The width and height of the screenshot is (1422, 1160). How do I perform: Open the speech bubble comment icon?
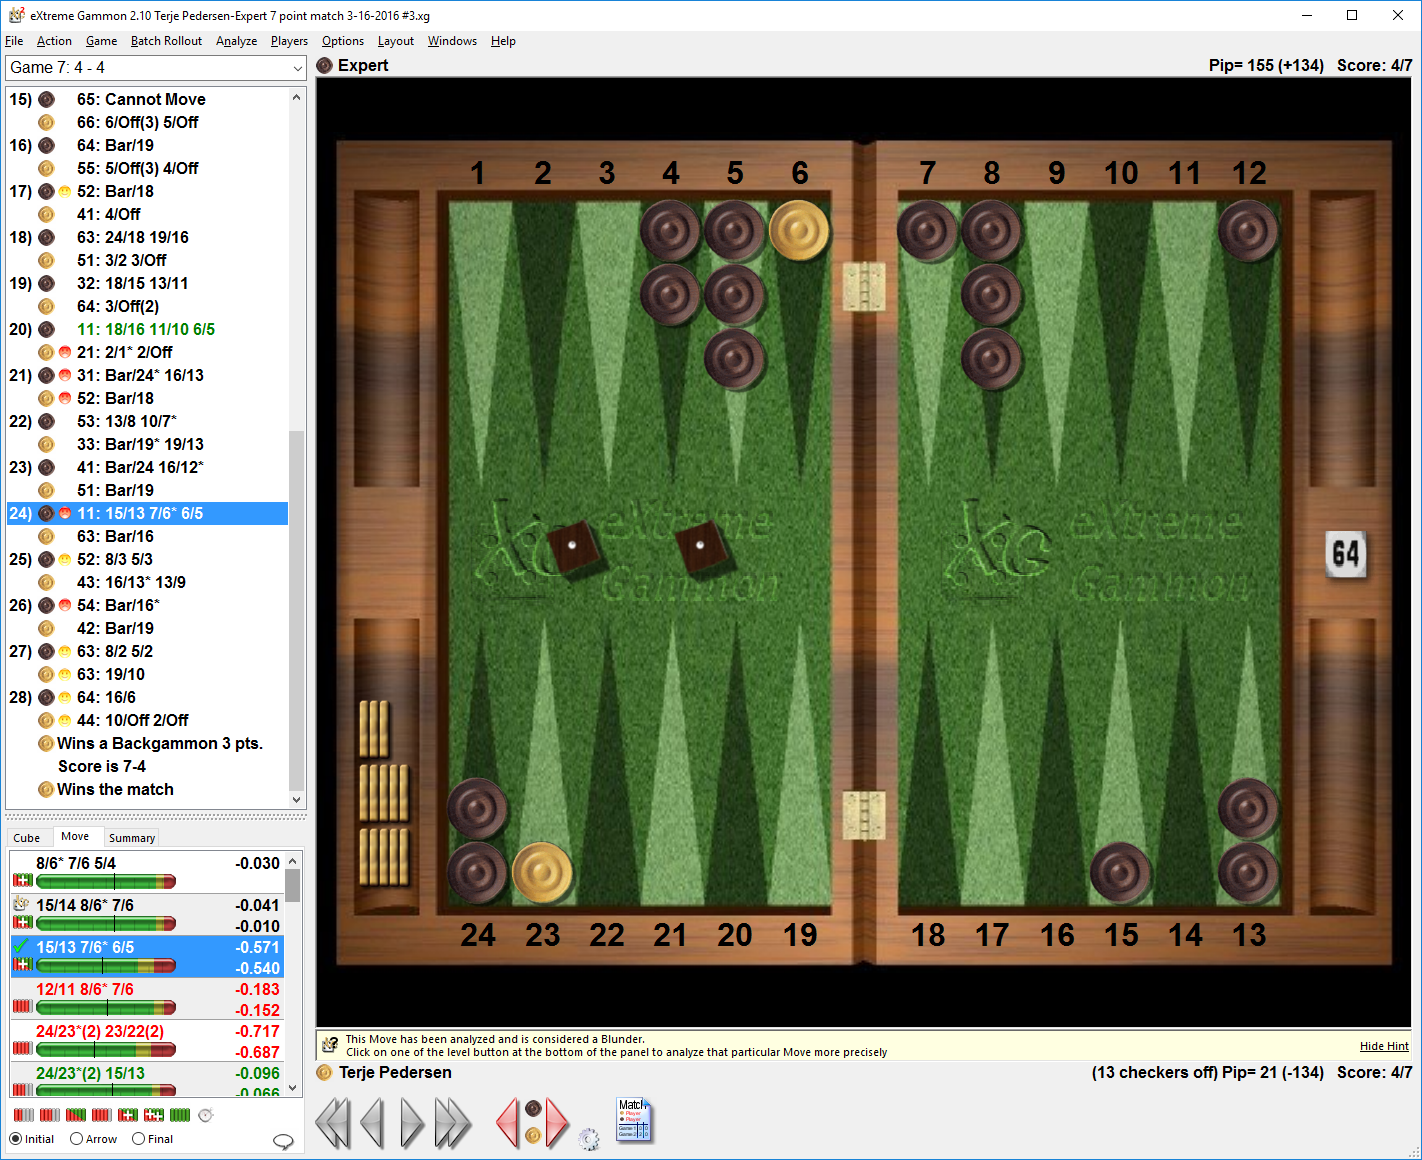tap(283, 1141)
